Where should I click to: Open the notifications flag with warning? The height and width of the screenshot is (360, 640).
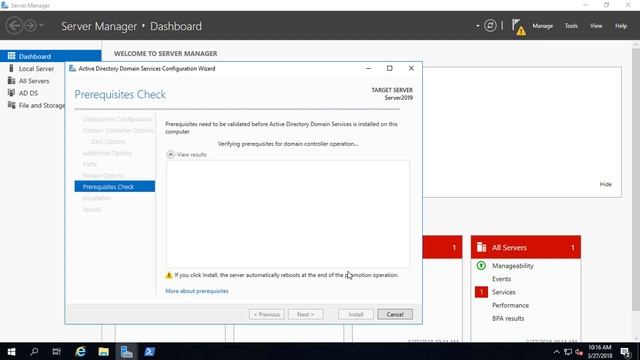click(518, 27)
